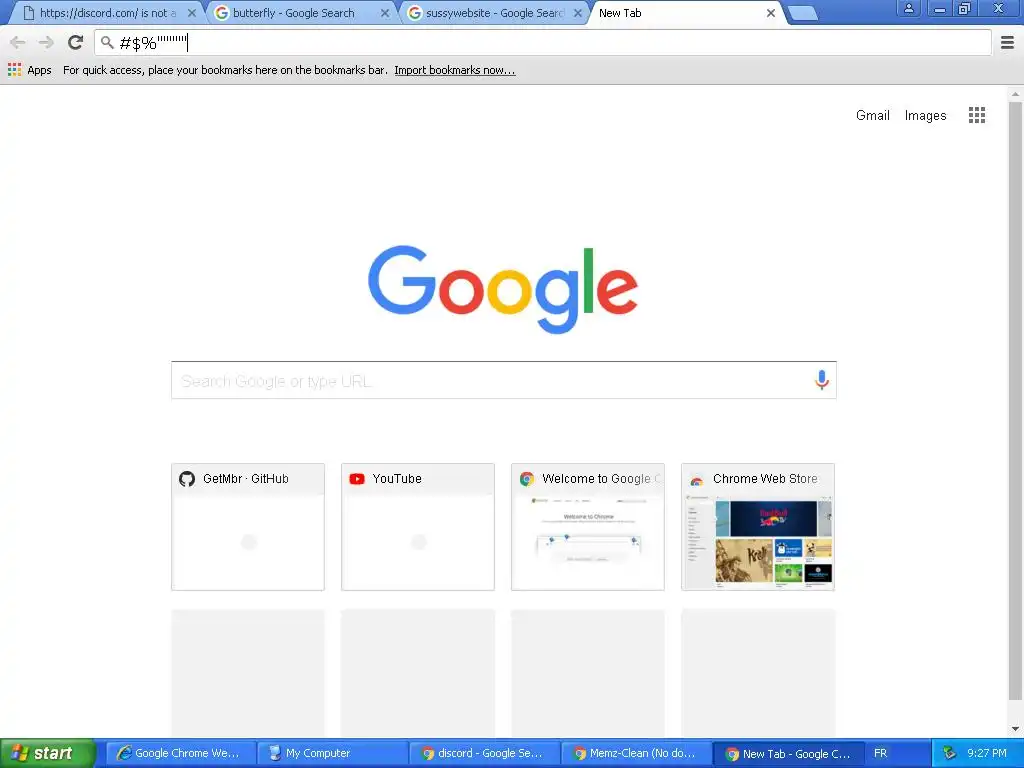
Task: Open the Apps shortcut in bookmarks bar
Action: [29, 70]
